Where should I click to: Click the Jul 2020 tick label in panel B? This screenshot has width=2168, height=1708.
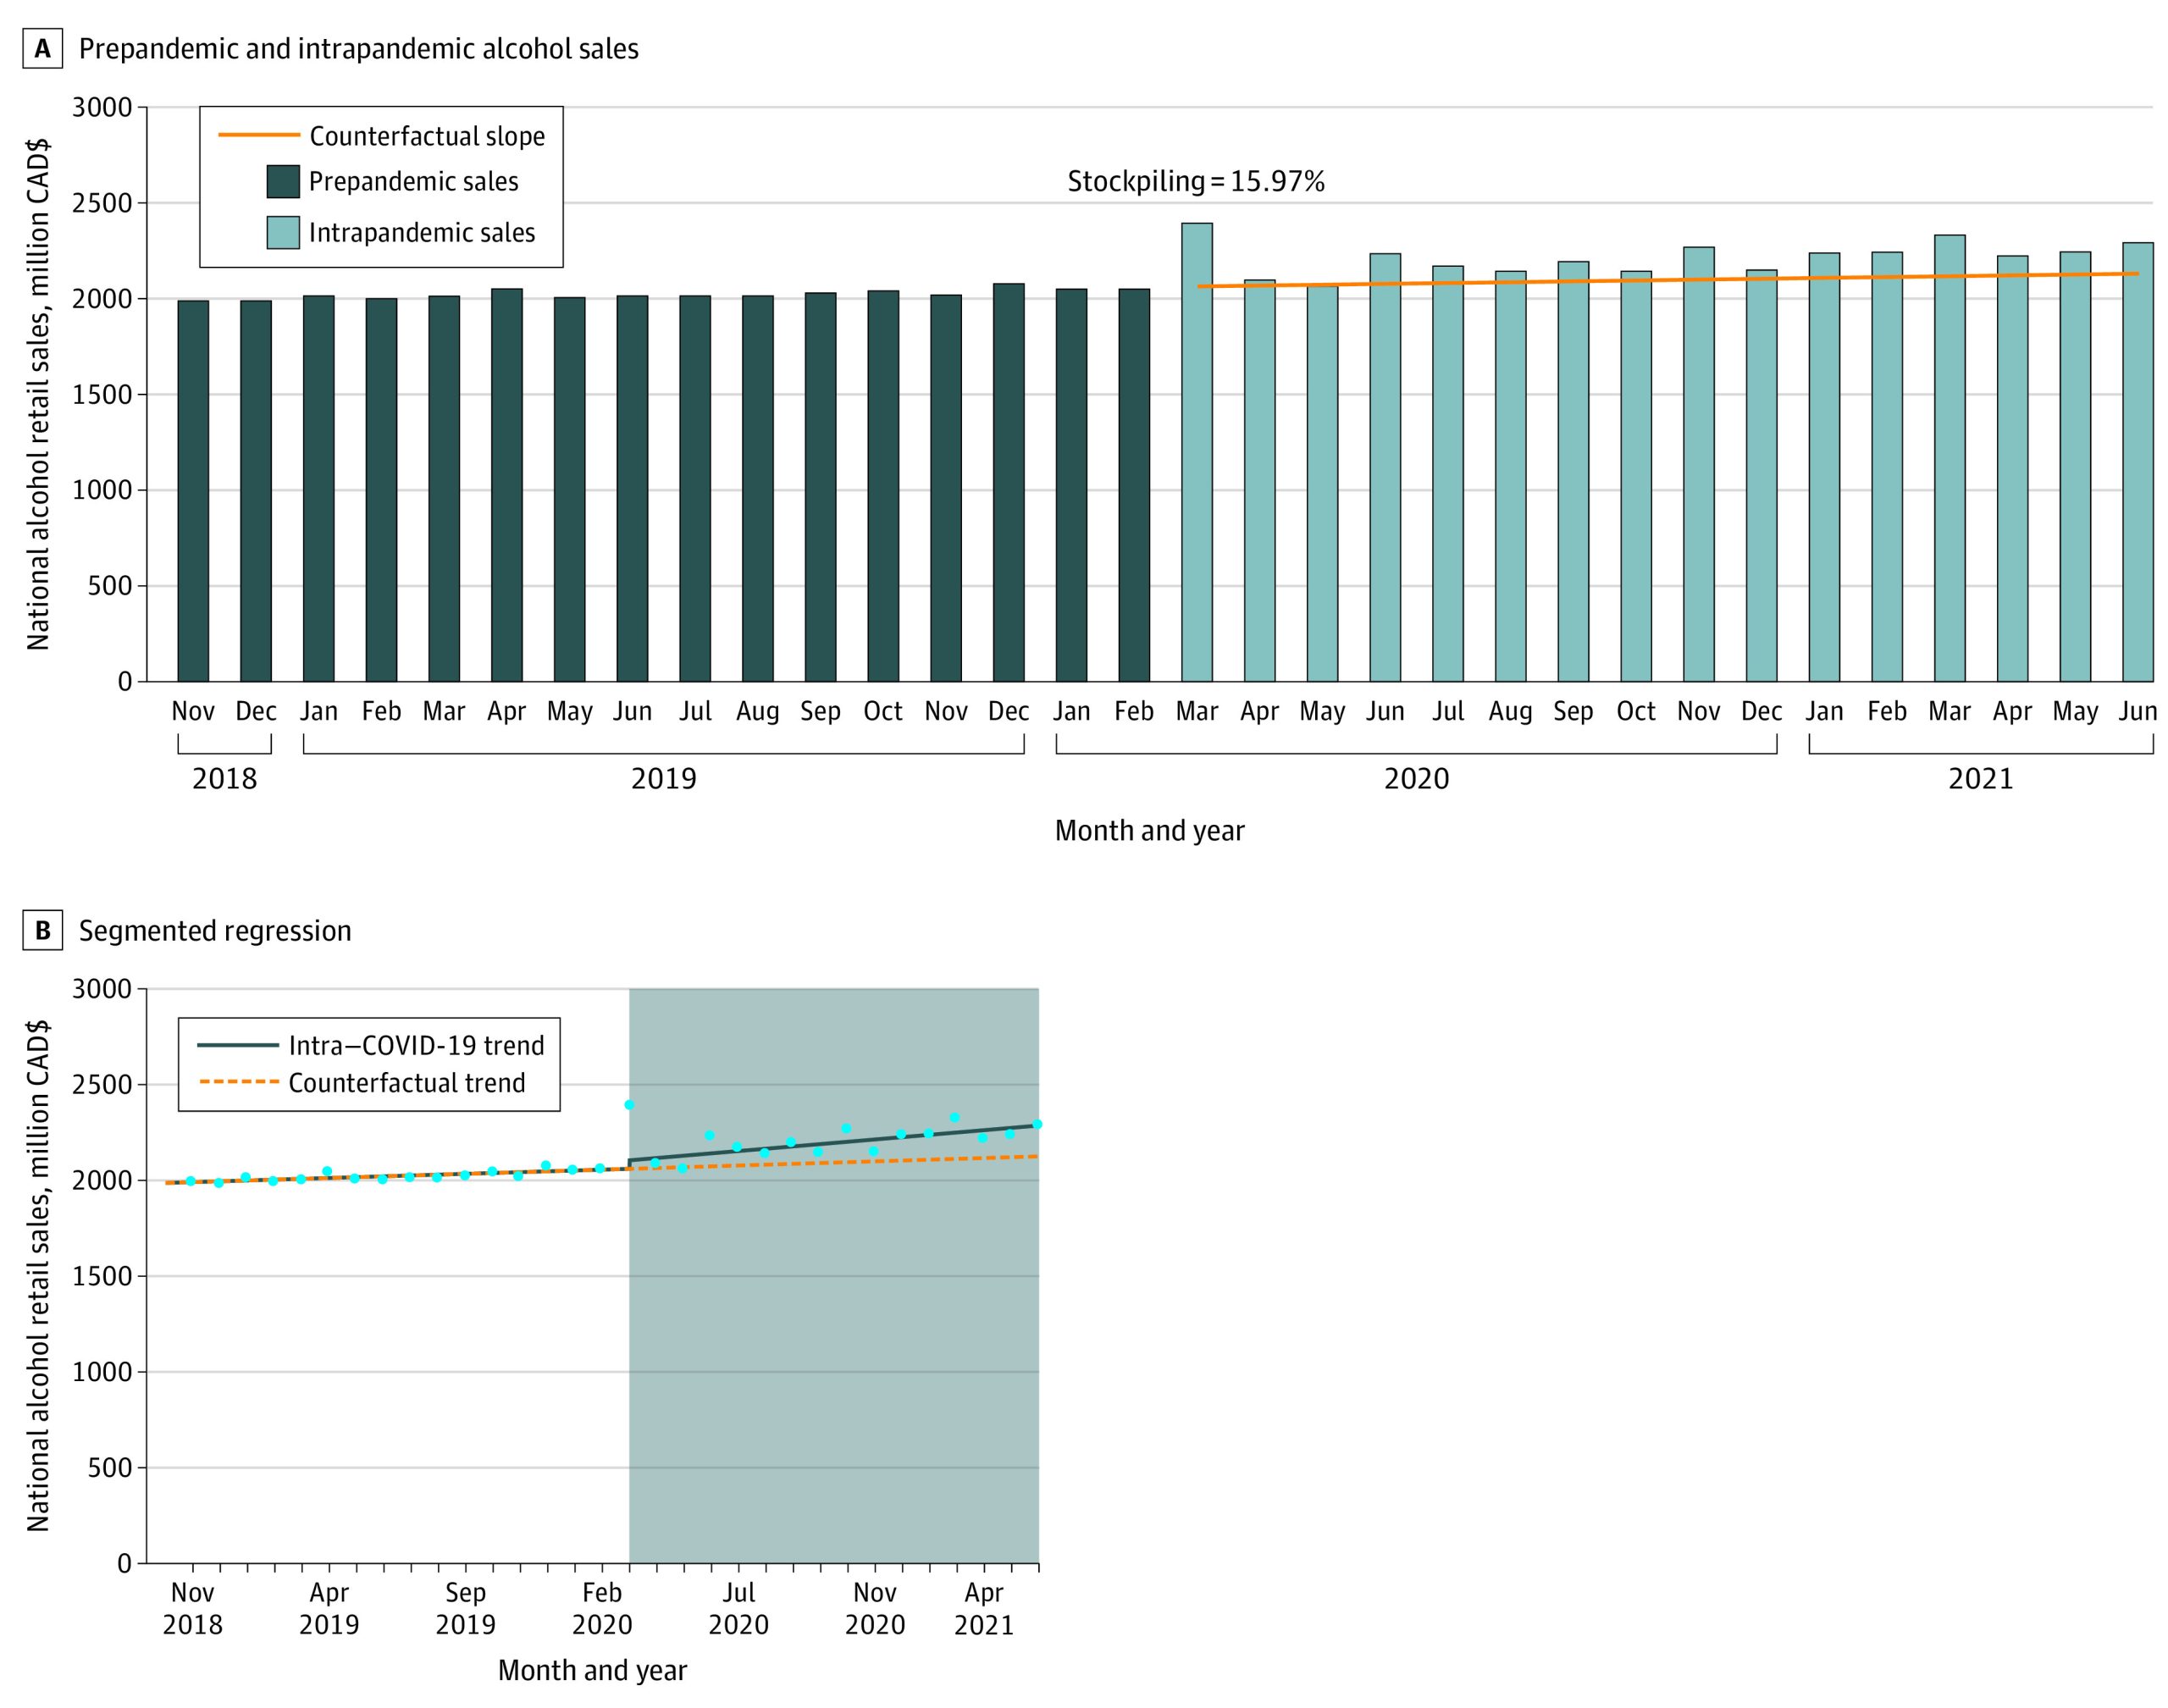coord(738,1608)
